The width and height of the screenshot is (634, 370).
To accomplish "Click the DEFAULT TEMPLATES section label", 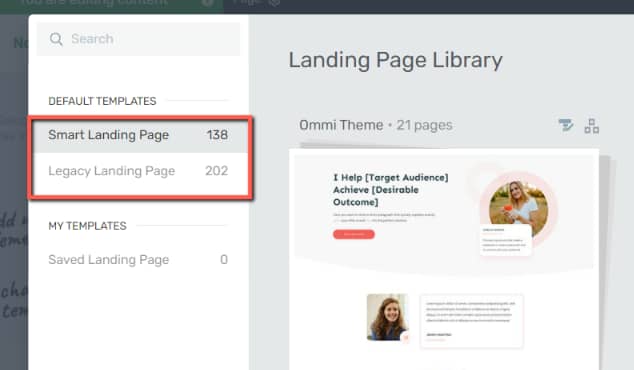I will click(x=102, y=101).
